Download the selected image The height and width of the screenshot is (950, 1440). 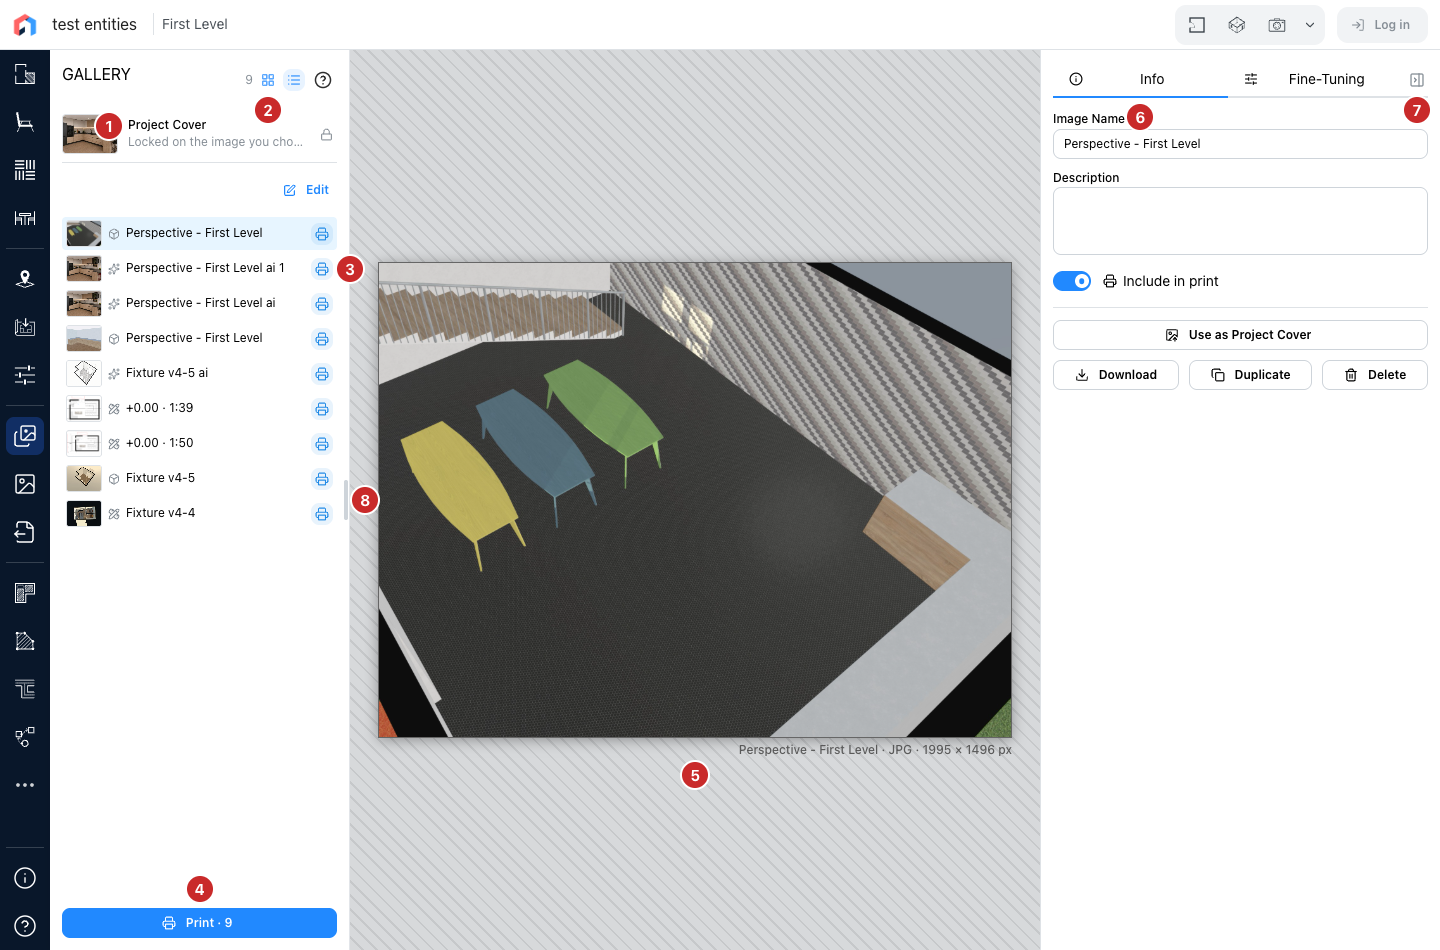pyautogui.click(x=1116, y=375)
